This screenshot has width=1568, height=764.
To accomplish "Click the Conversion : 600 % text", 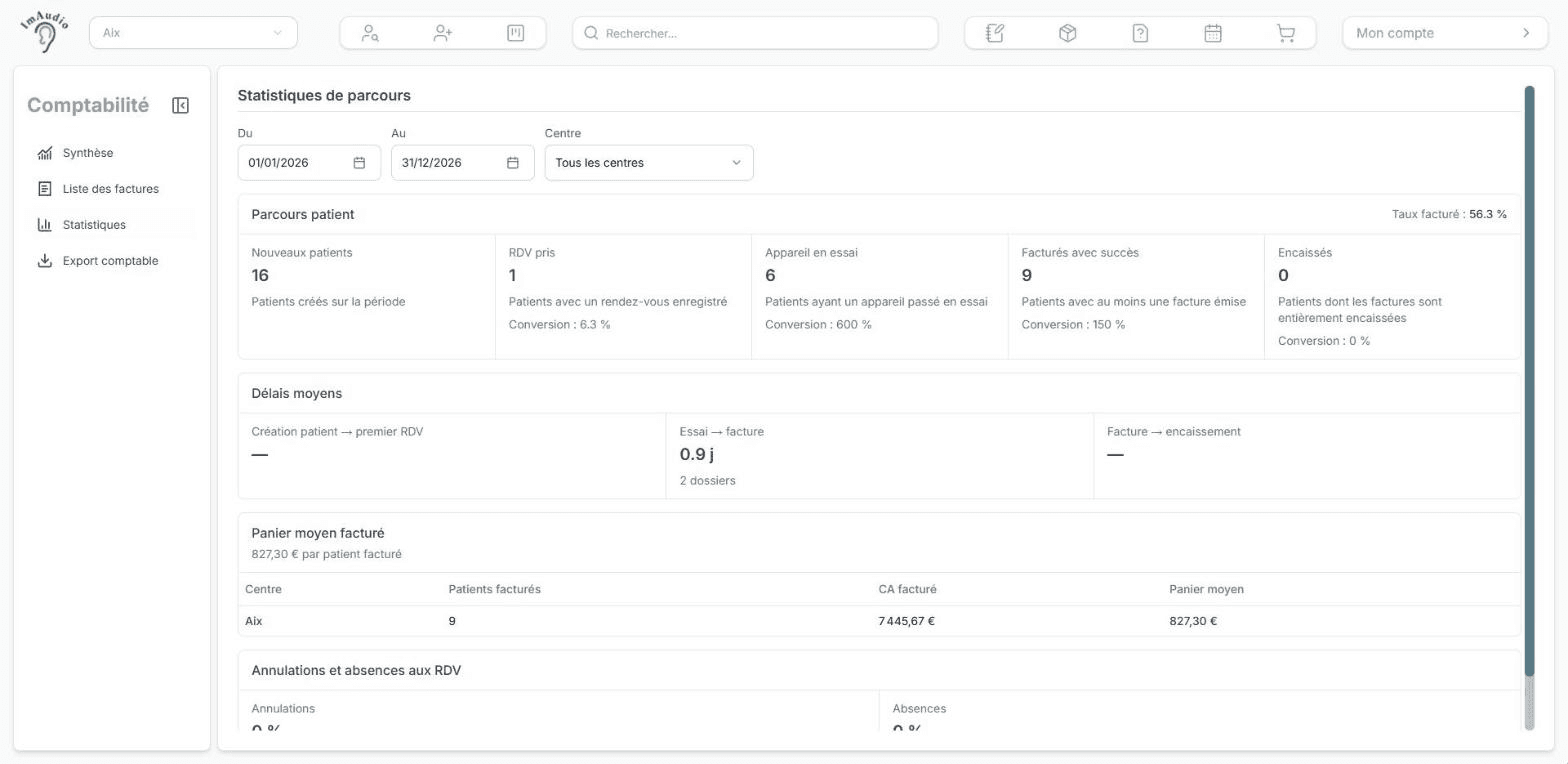I will coord(818,325).
